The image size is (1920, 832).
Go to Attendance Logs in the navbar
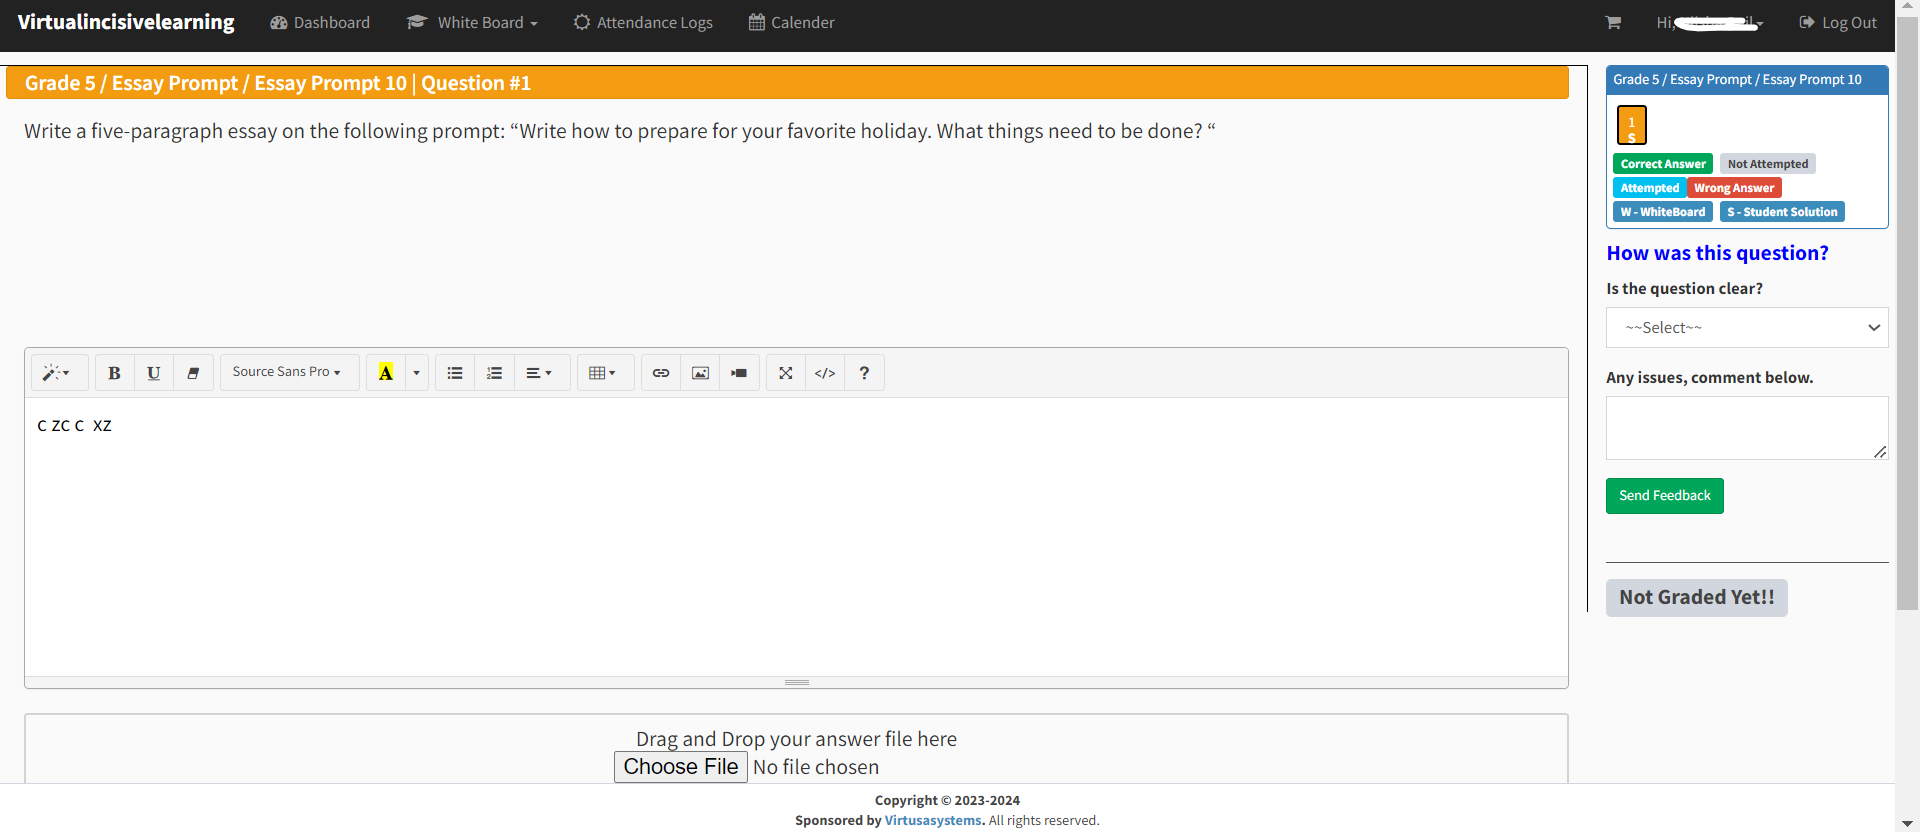643,23
